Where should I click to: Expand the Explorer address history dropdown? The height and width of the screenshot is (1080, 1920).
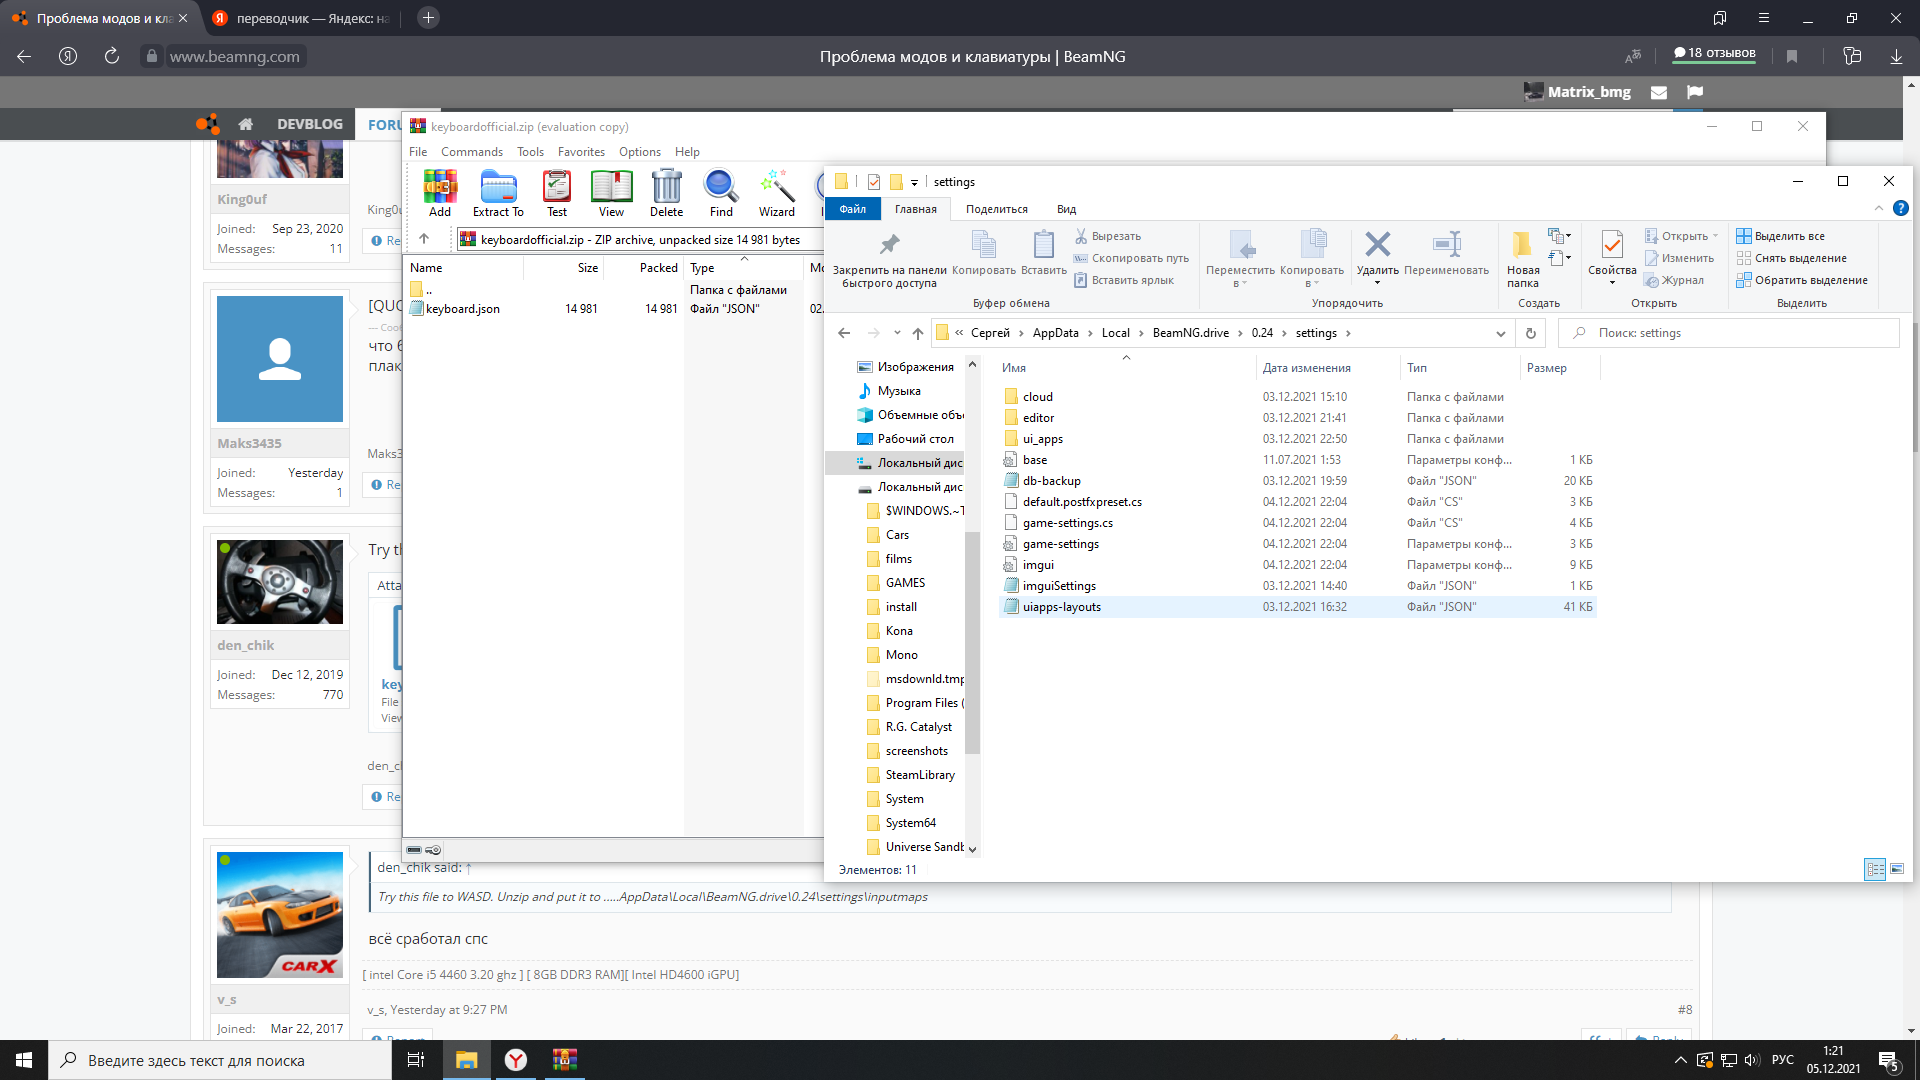click(1501, 333)
